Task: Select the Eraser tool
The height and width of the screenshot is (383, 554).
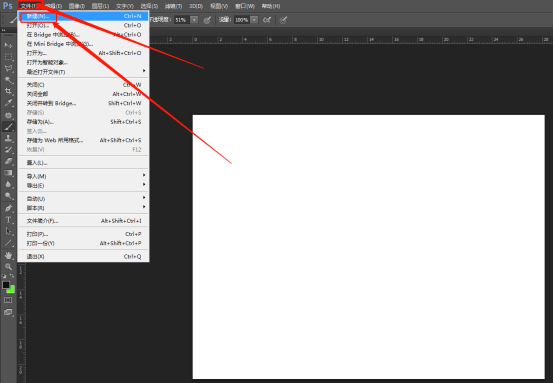Action: (8, 161)
